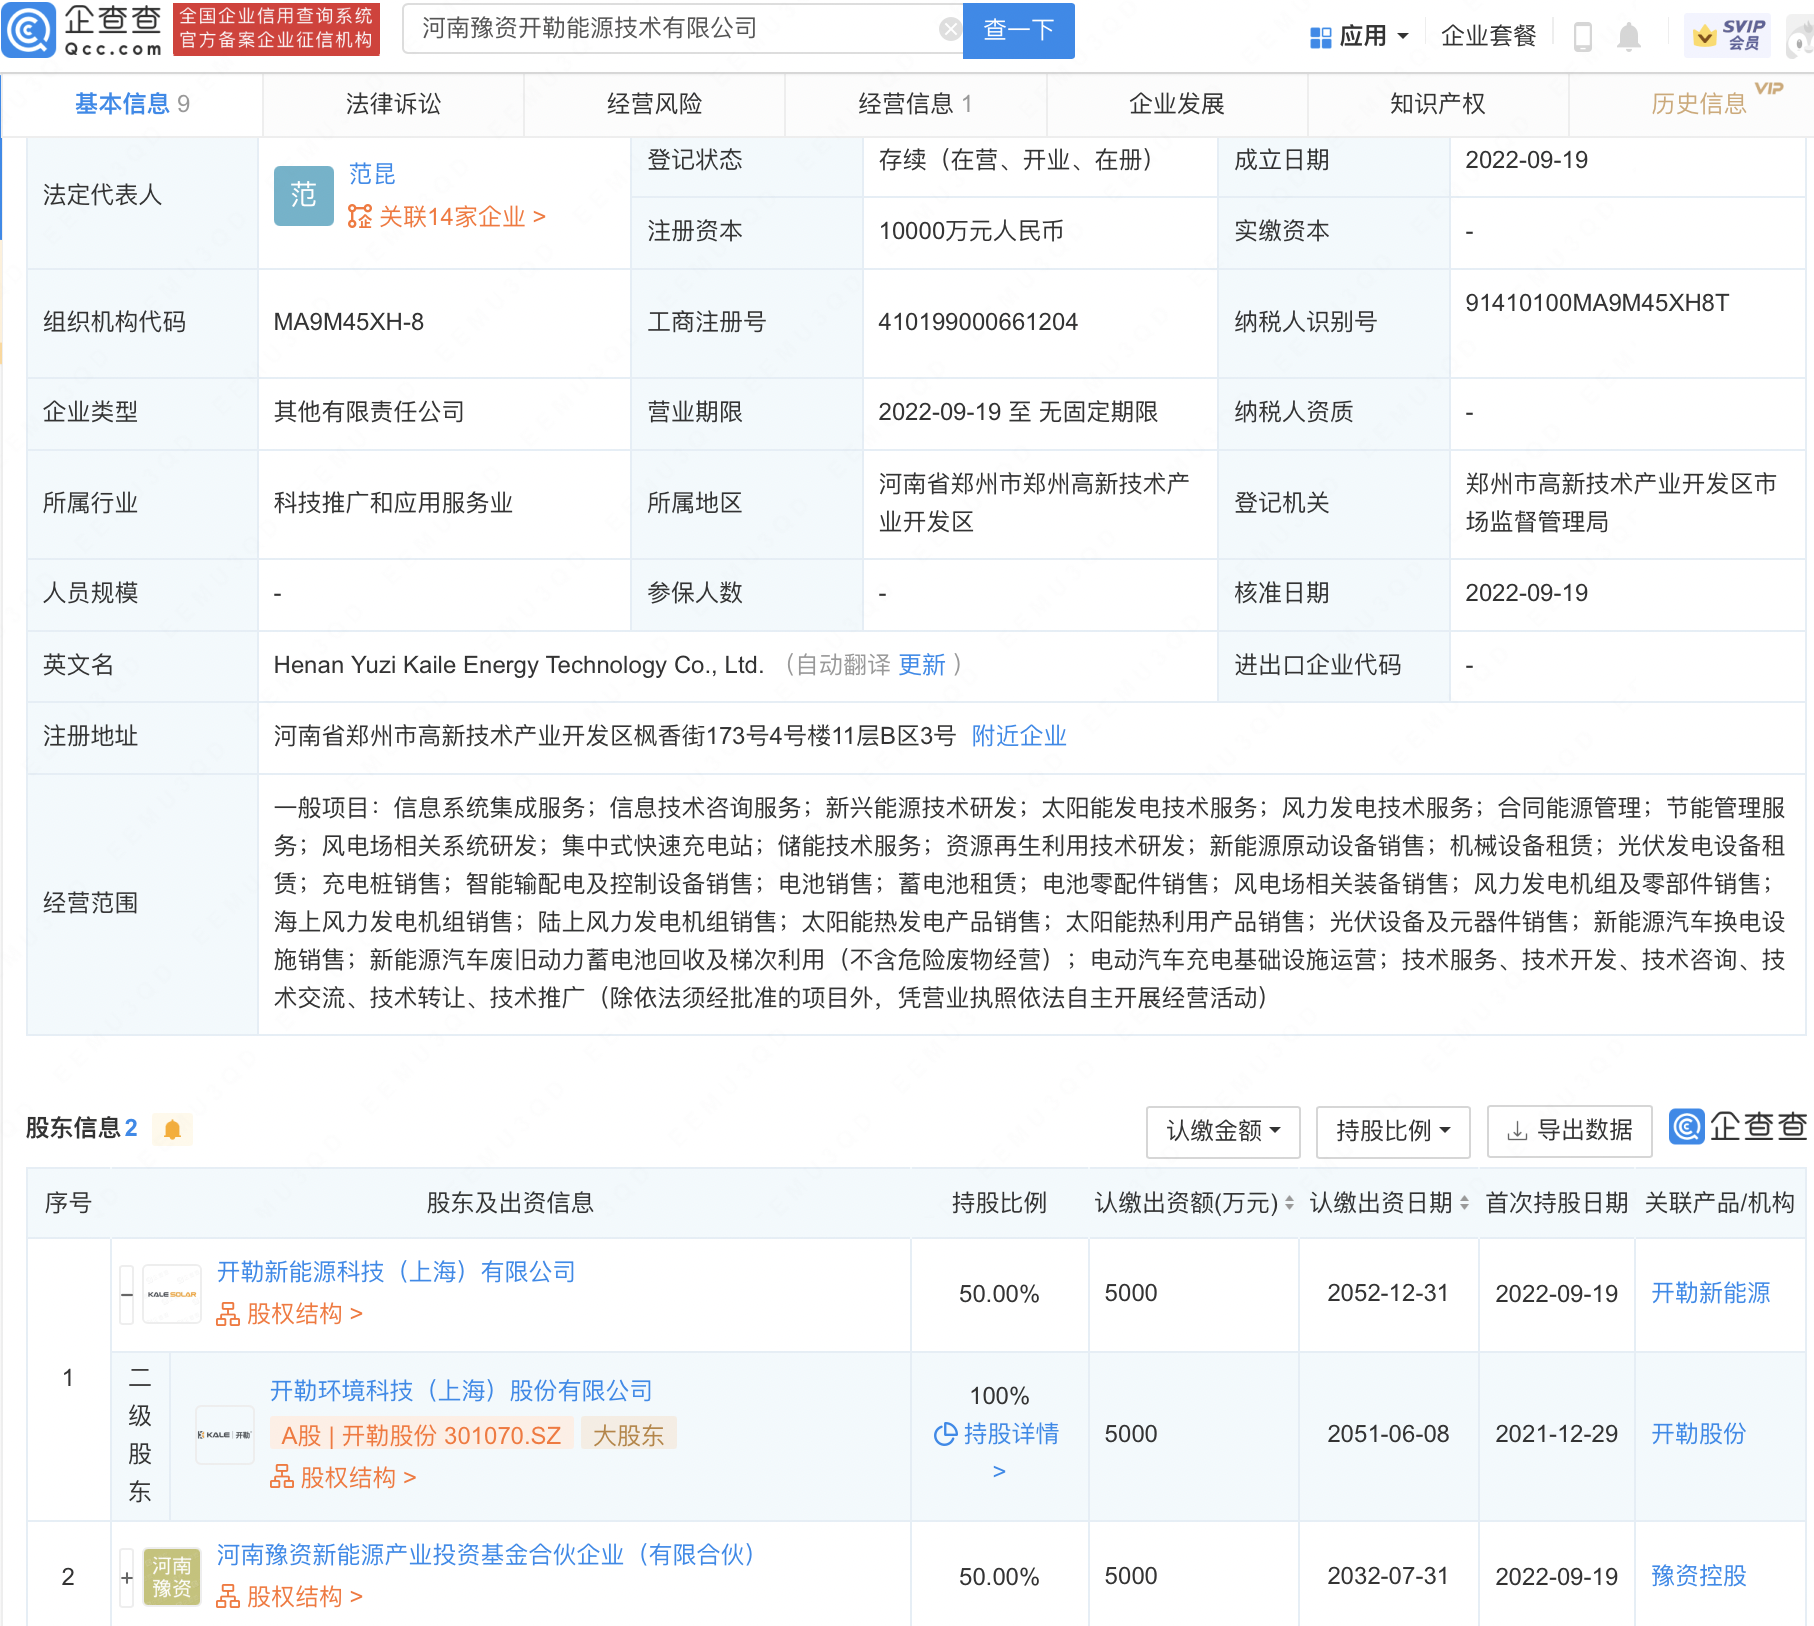The image size is (1814, 1626).
Task: Open 关联14家企业 link
Action: point(446,217)
